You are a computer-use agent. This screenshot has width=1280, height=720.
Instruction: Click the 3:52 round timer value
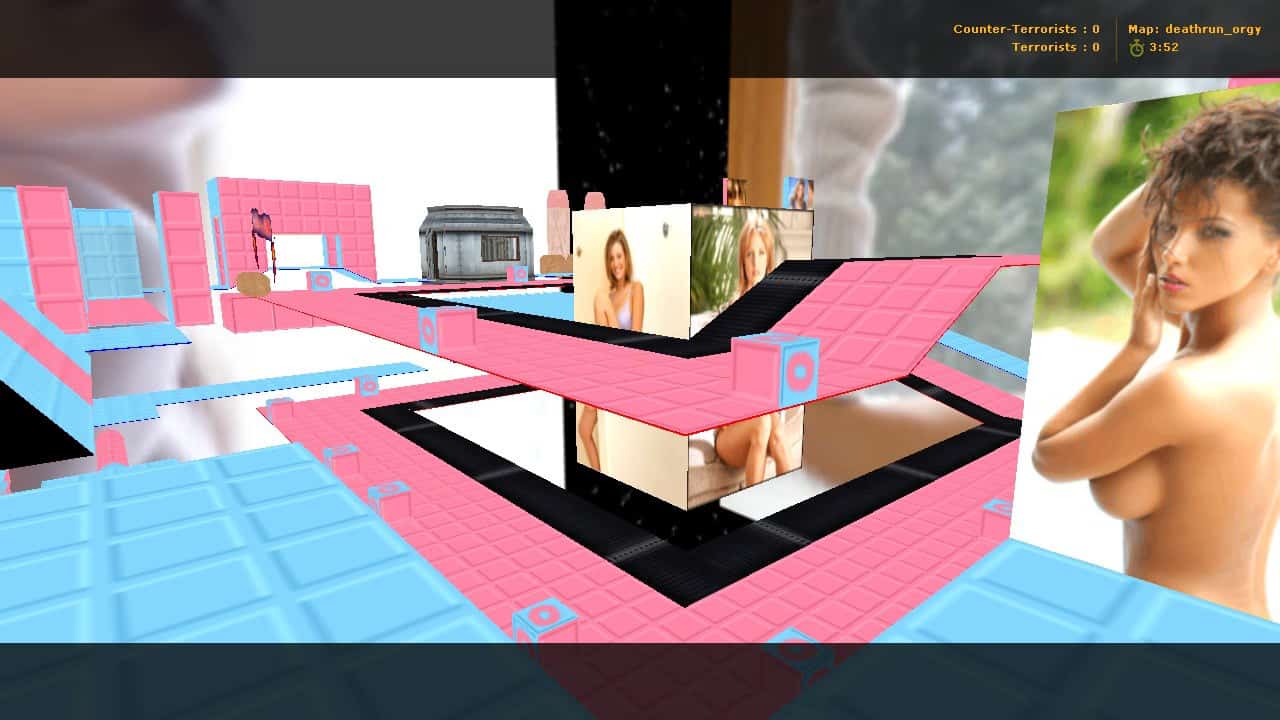point(1164,47)
